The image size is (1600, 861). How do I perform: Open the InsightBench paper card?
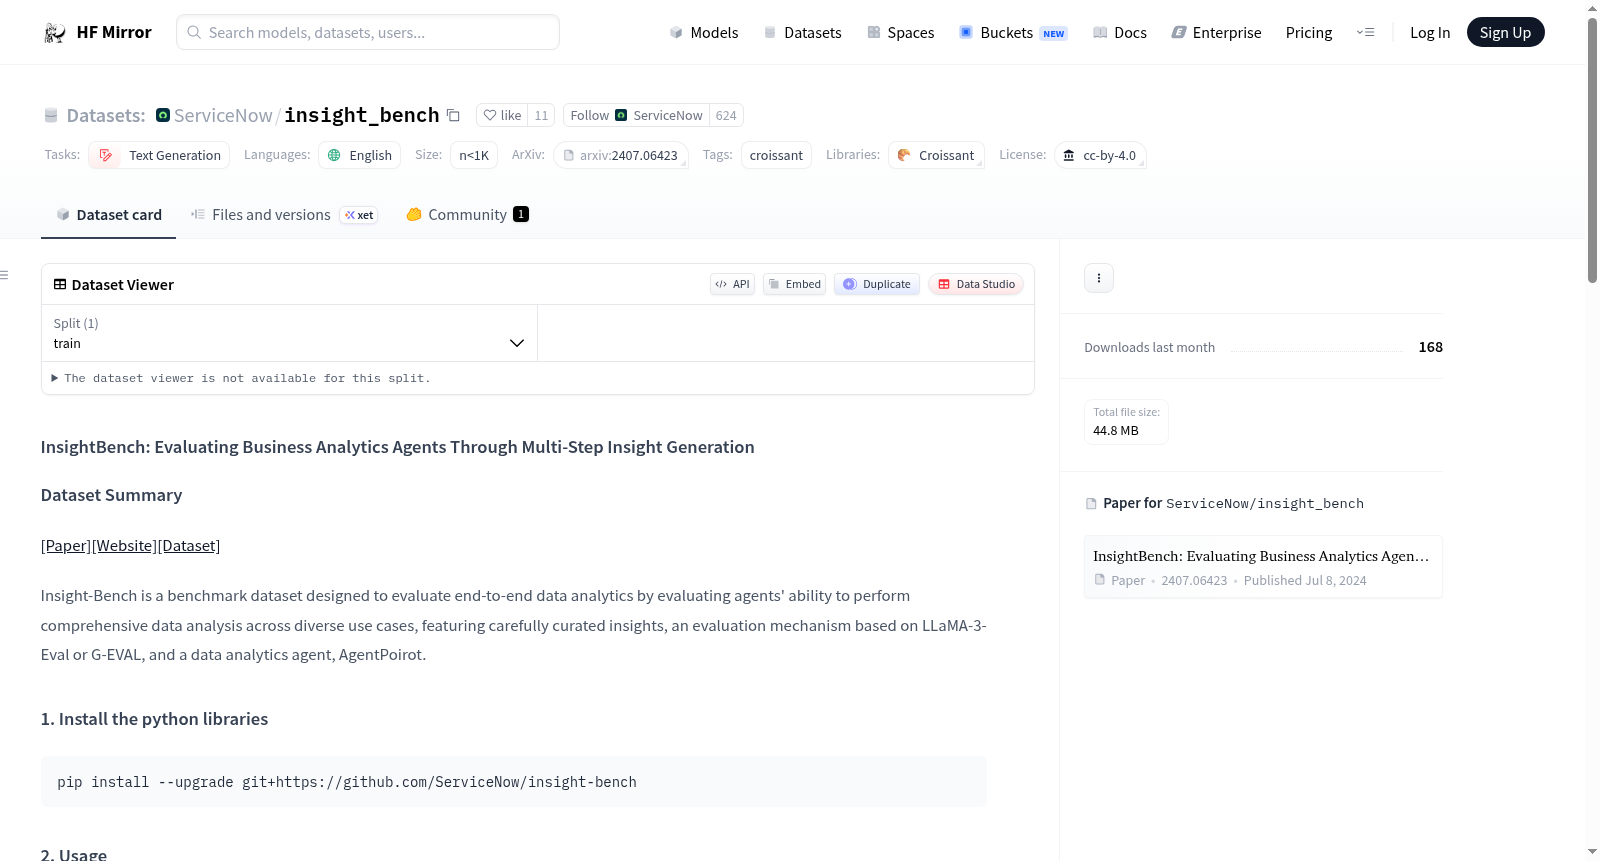pos(1263,567)
